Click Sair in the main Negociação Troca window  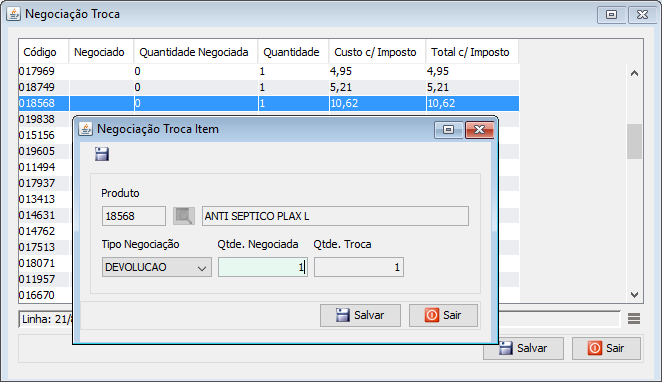point(606,348)
